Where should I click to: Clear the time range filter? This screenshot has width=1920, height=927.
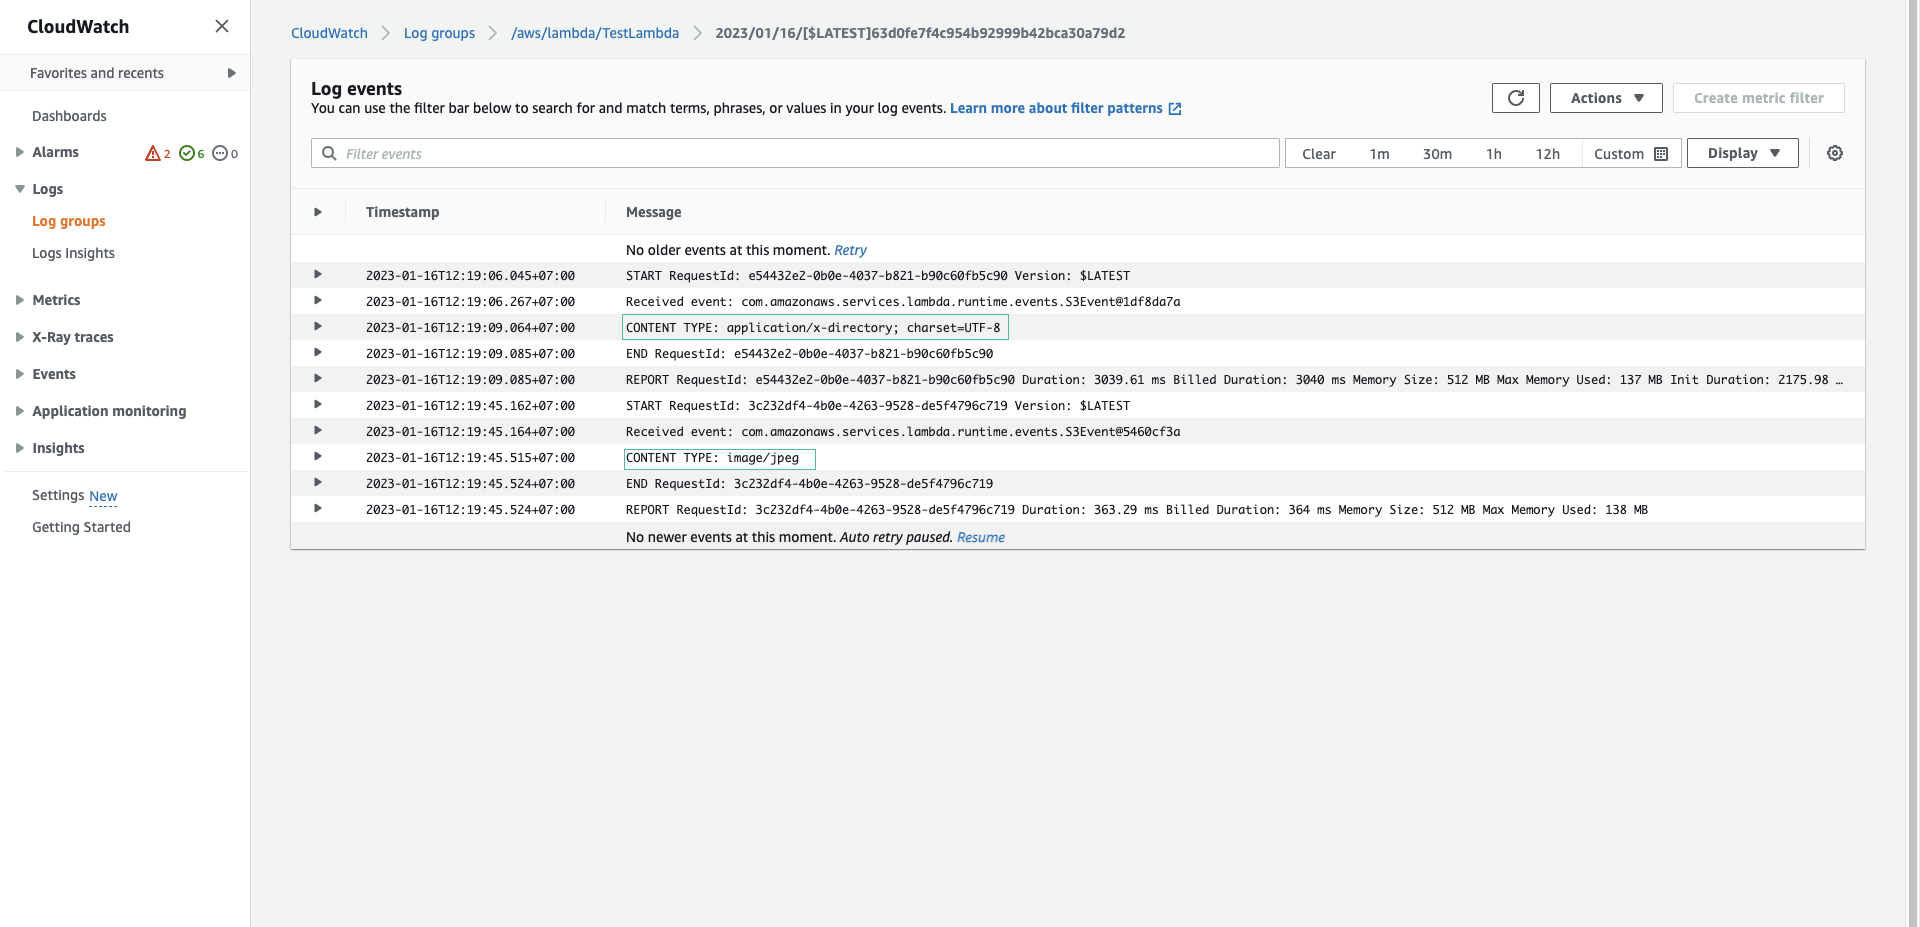(1319, 154)
